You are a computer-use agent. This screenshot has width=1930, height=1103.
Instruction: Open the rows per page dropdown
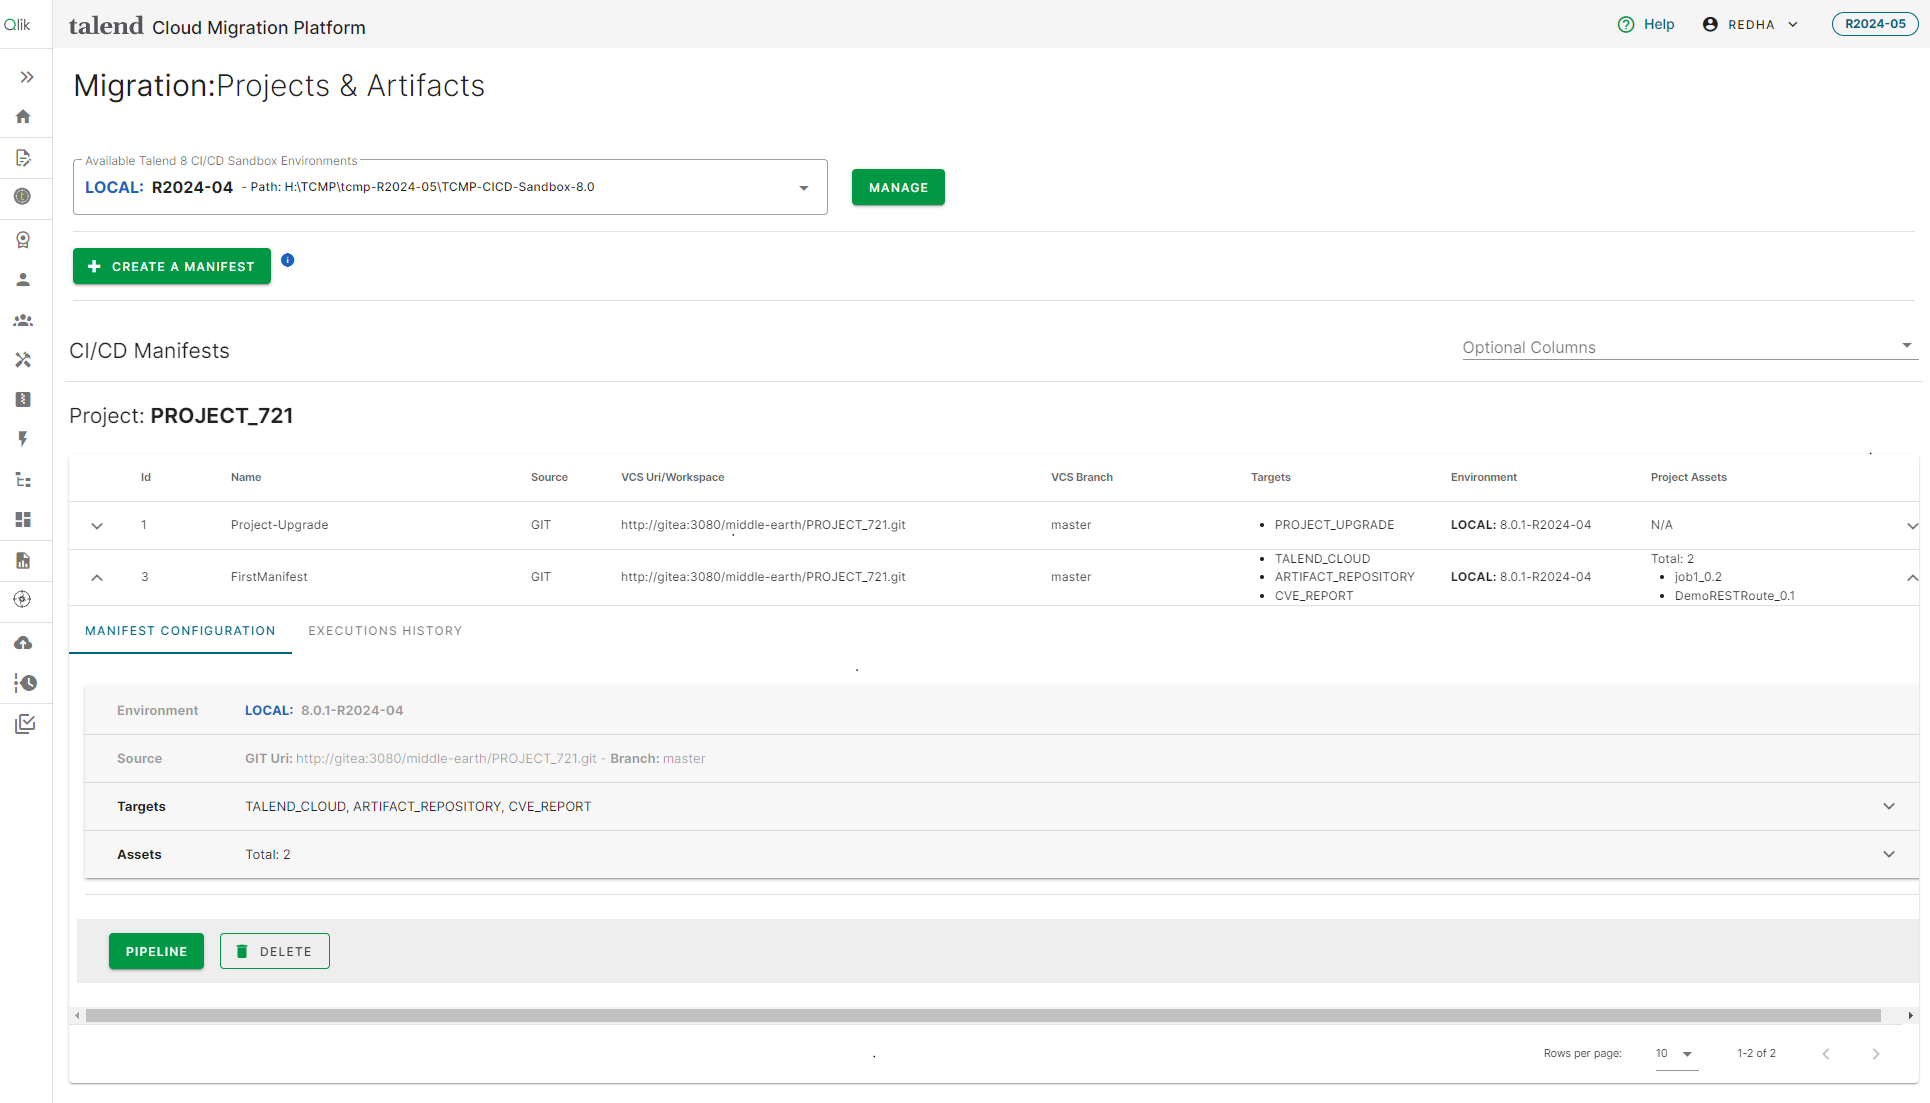1676,1054
